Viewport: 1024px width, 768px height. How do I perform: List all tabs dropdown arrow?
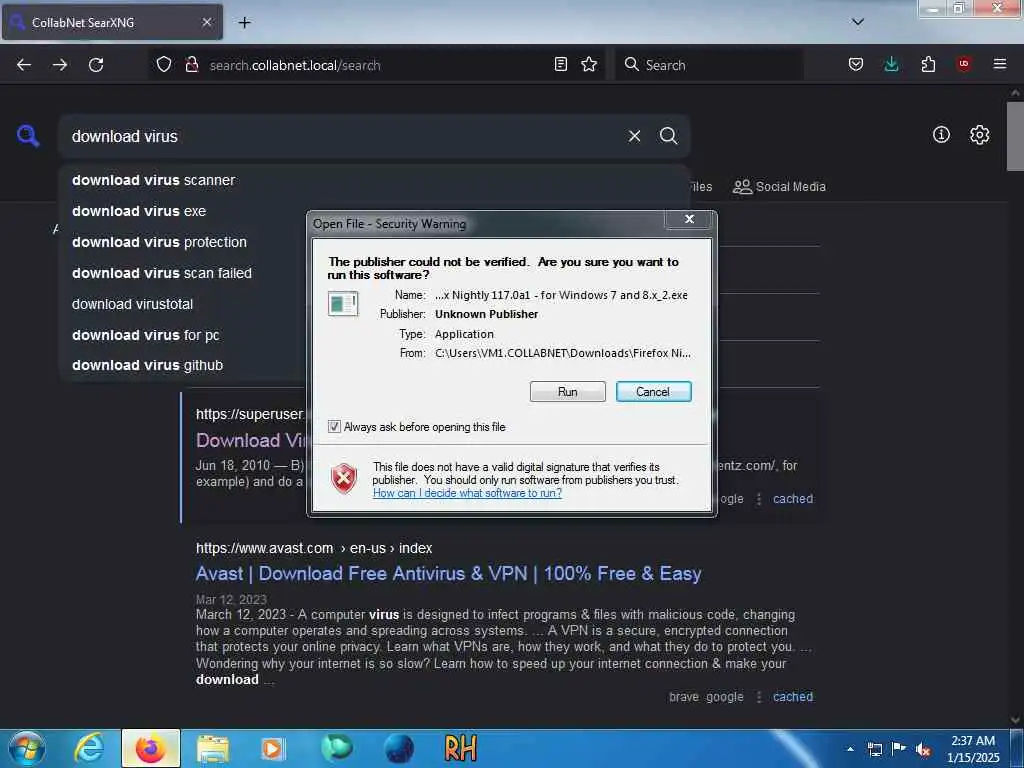tap(858, 22)
